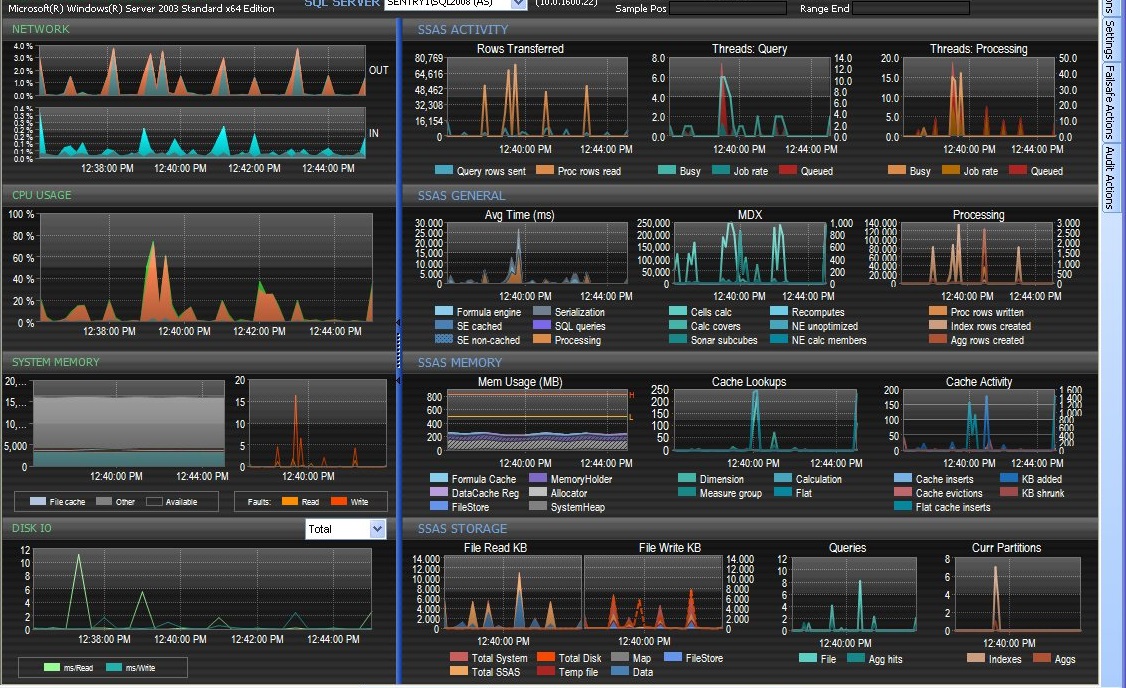Screen dimensions: 1126x688
Task: Click the Query rows sent legend swatch
Action: [x=444, y=171]
